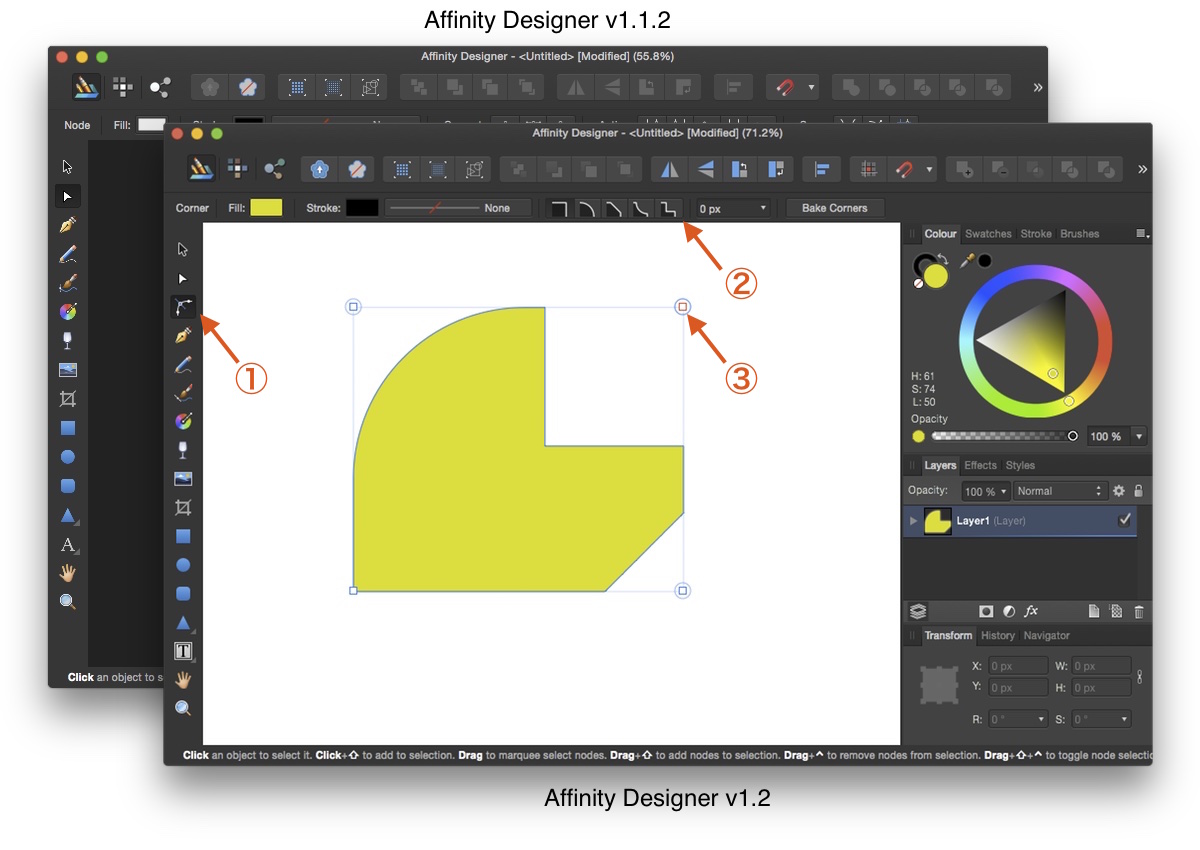The width and height of the screenshot is (1200, 850).
Task: Toggle grid display icon in front toolbar
Action: (x=870, y=169)
